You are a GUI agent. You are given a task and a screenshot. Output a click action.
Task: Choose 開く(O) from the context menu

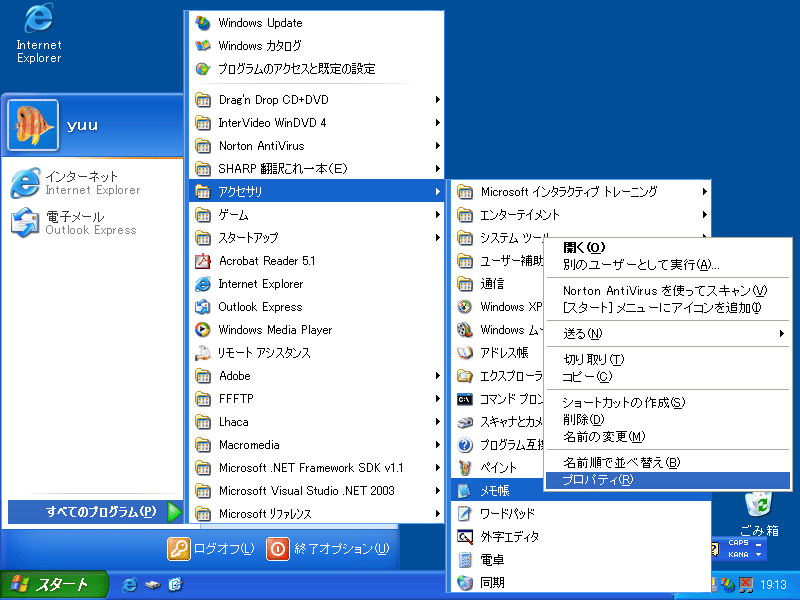(584, 247)
